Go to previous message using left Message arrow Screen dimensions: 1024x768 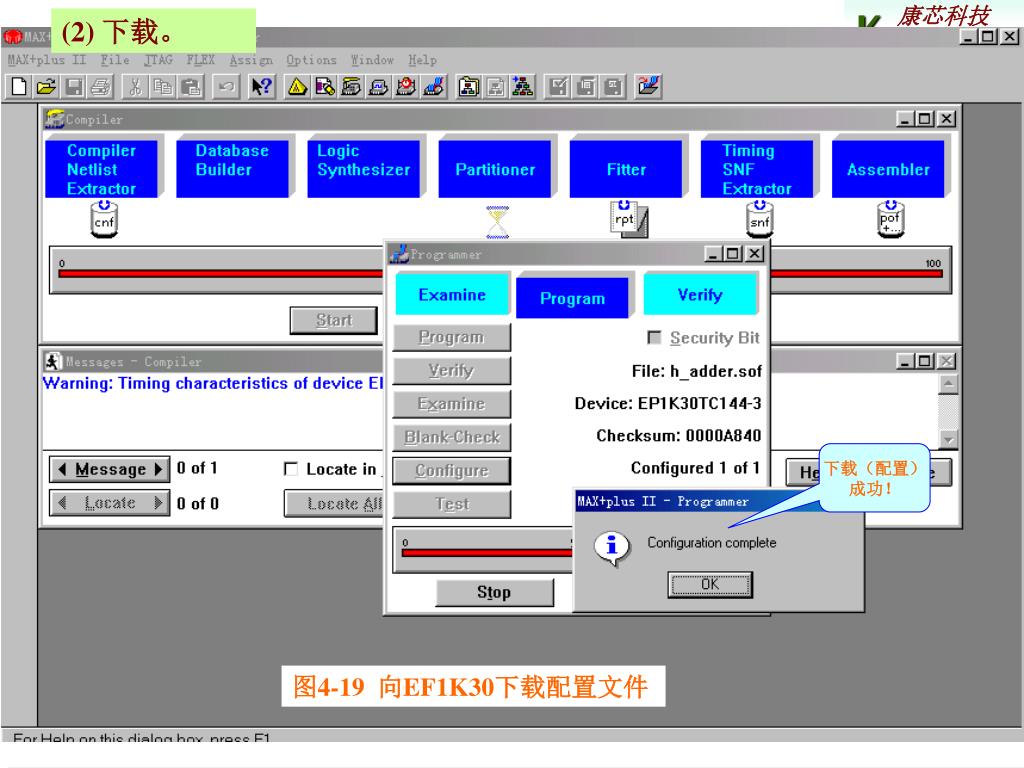[x=62, y=469]
